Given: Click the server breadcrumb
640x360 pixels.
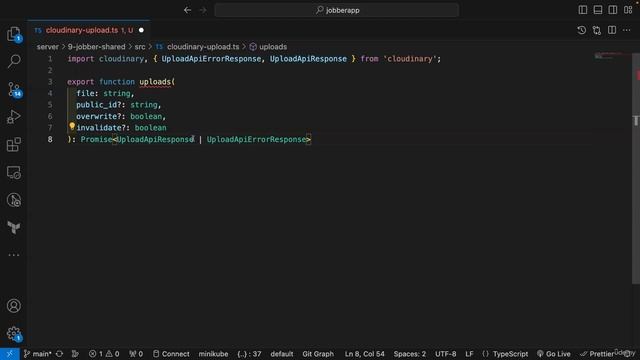Looking at the screenshot, I should [48, 47].
